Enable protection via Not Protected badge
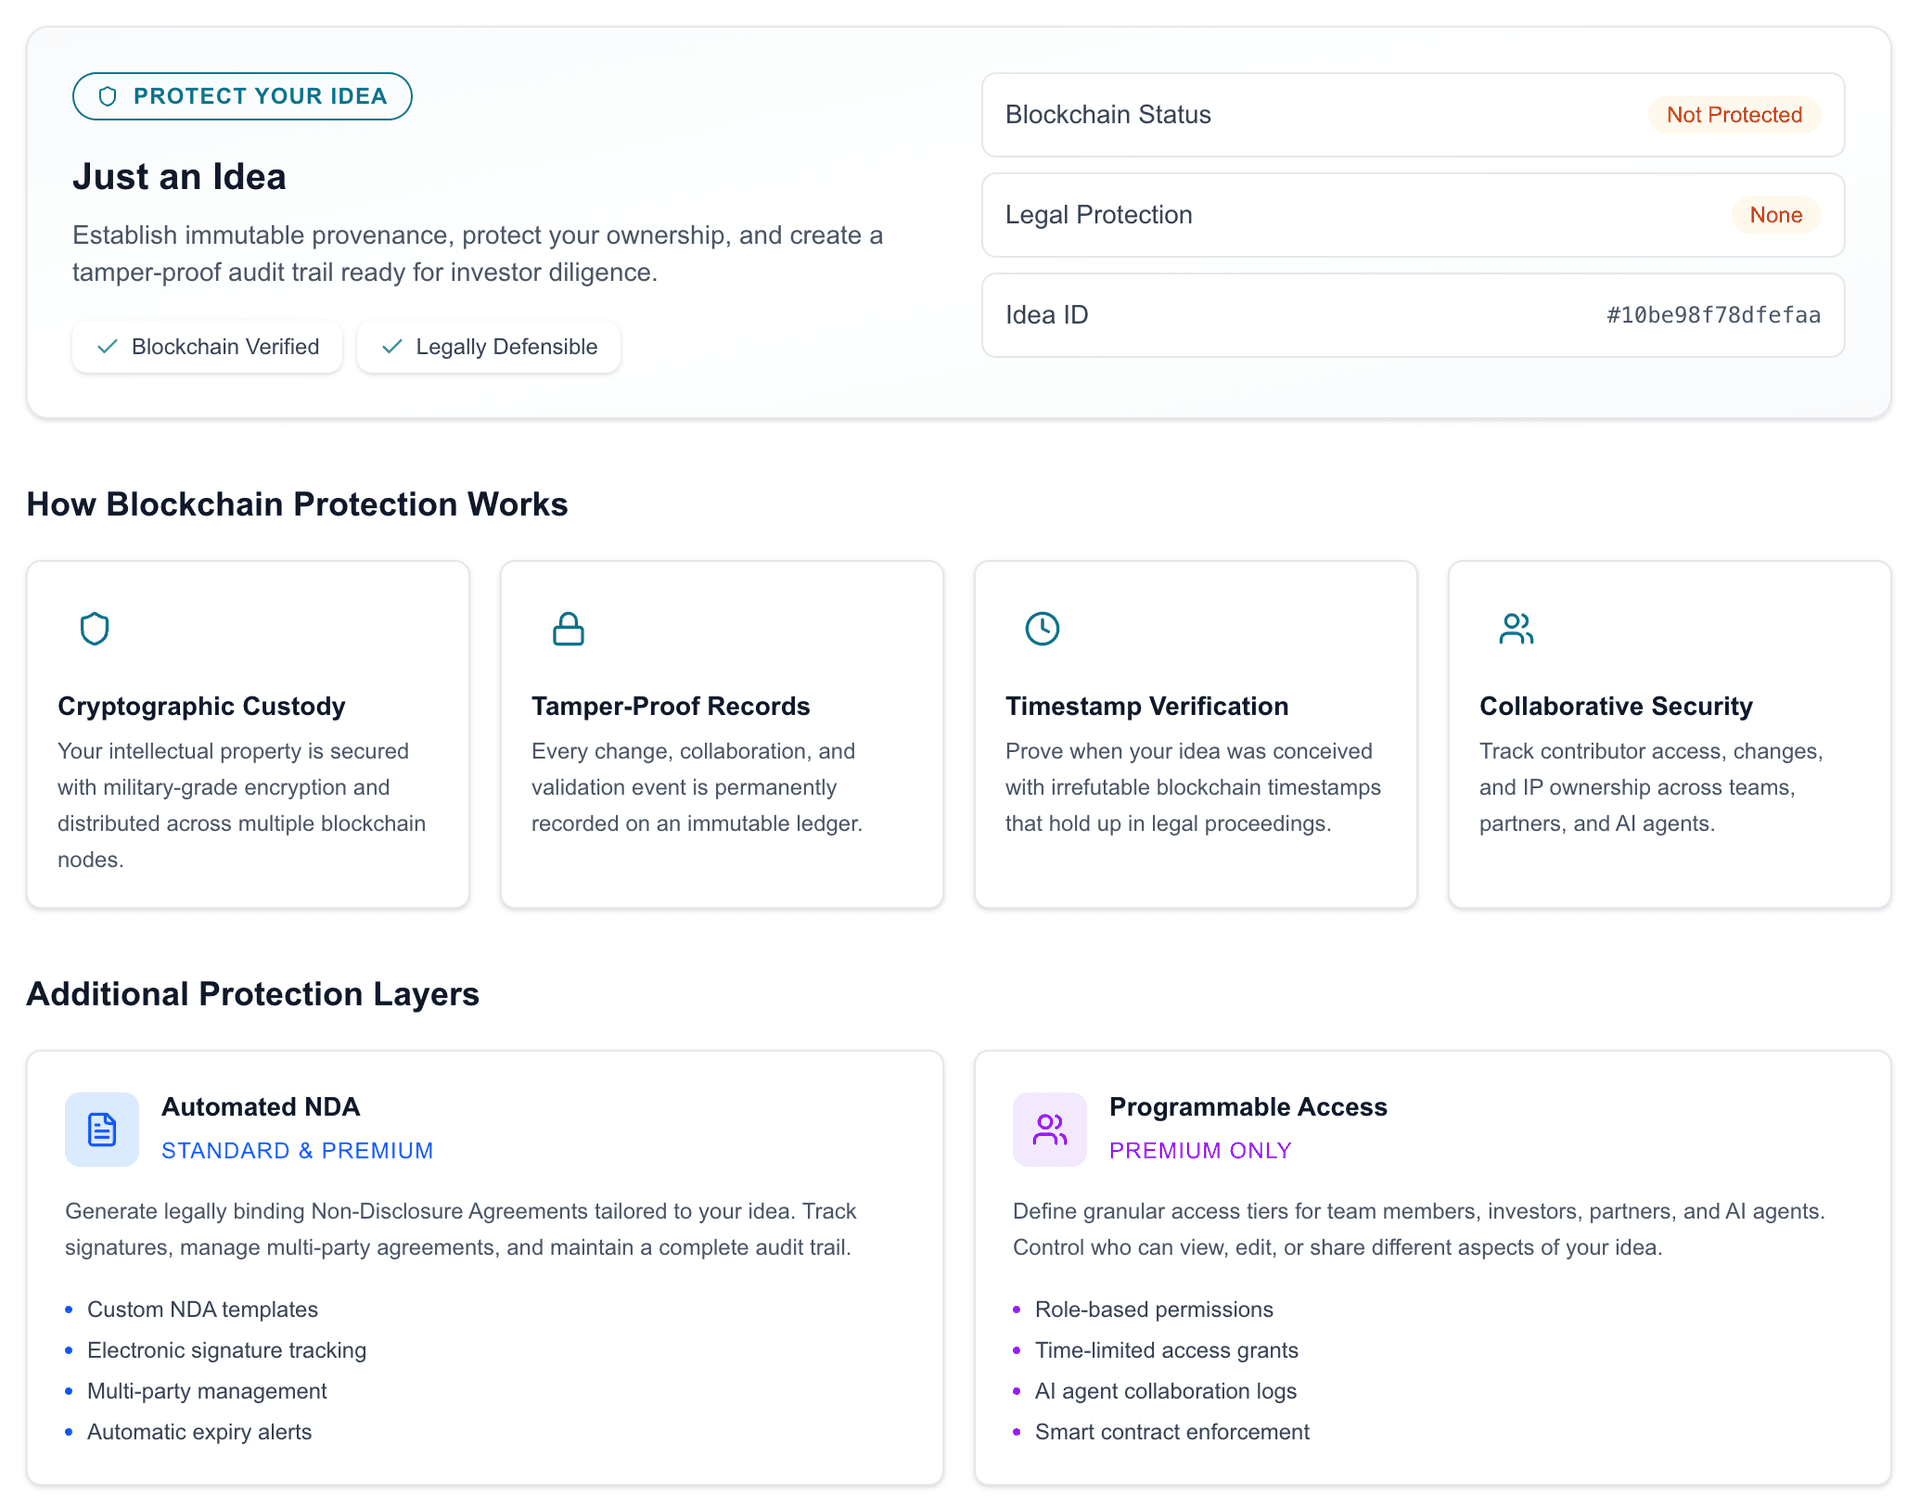The width and height of the screenshot is (1920, 1506). pos(1734,114)
